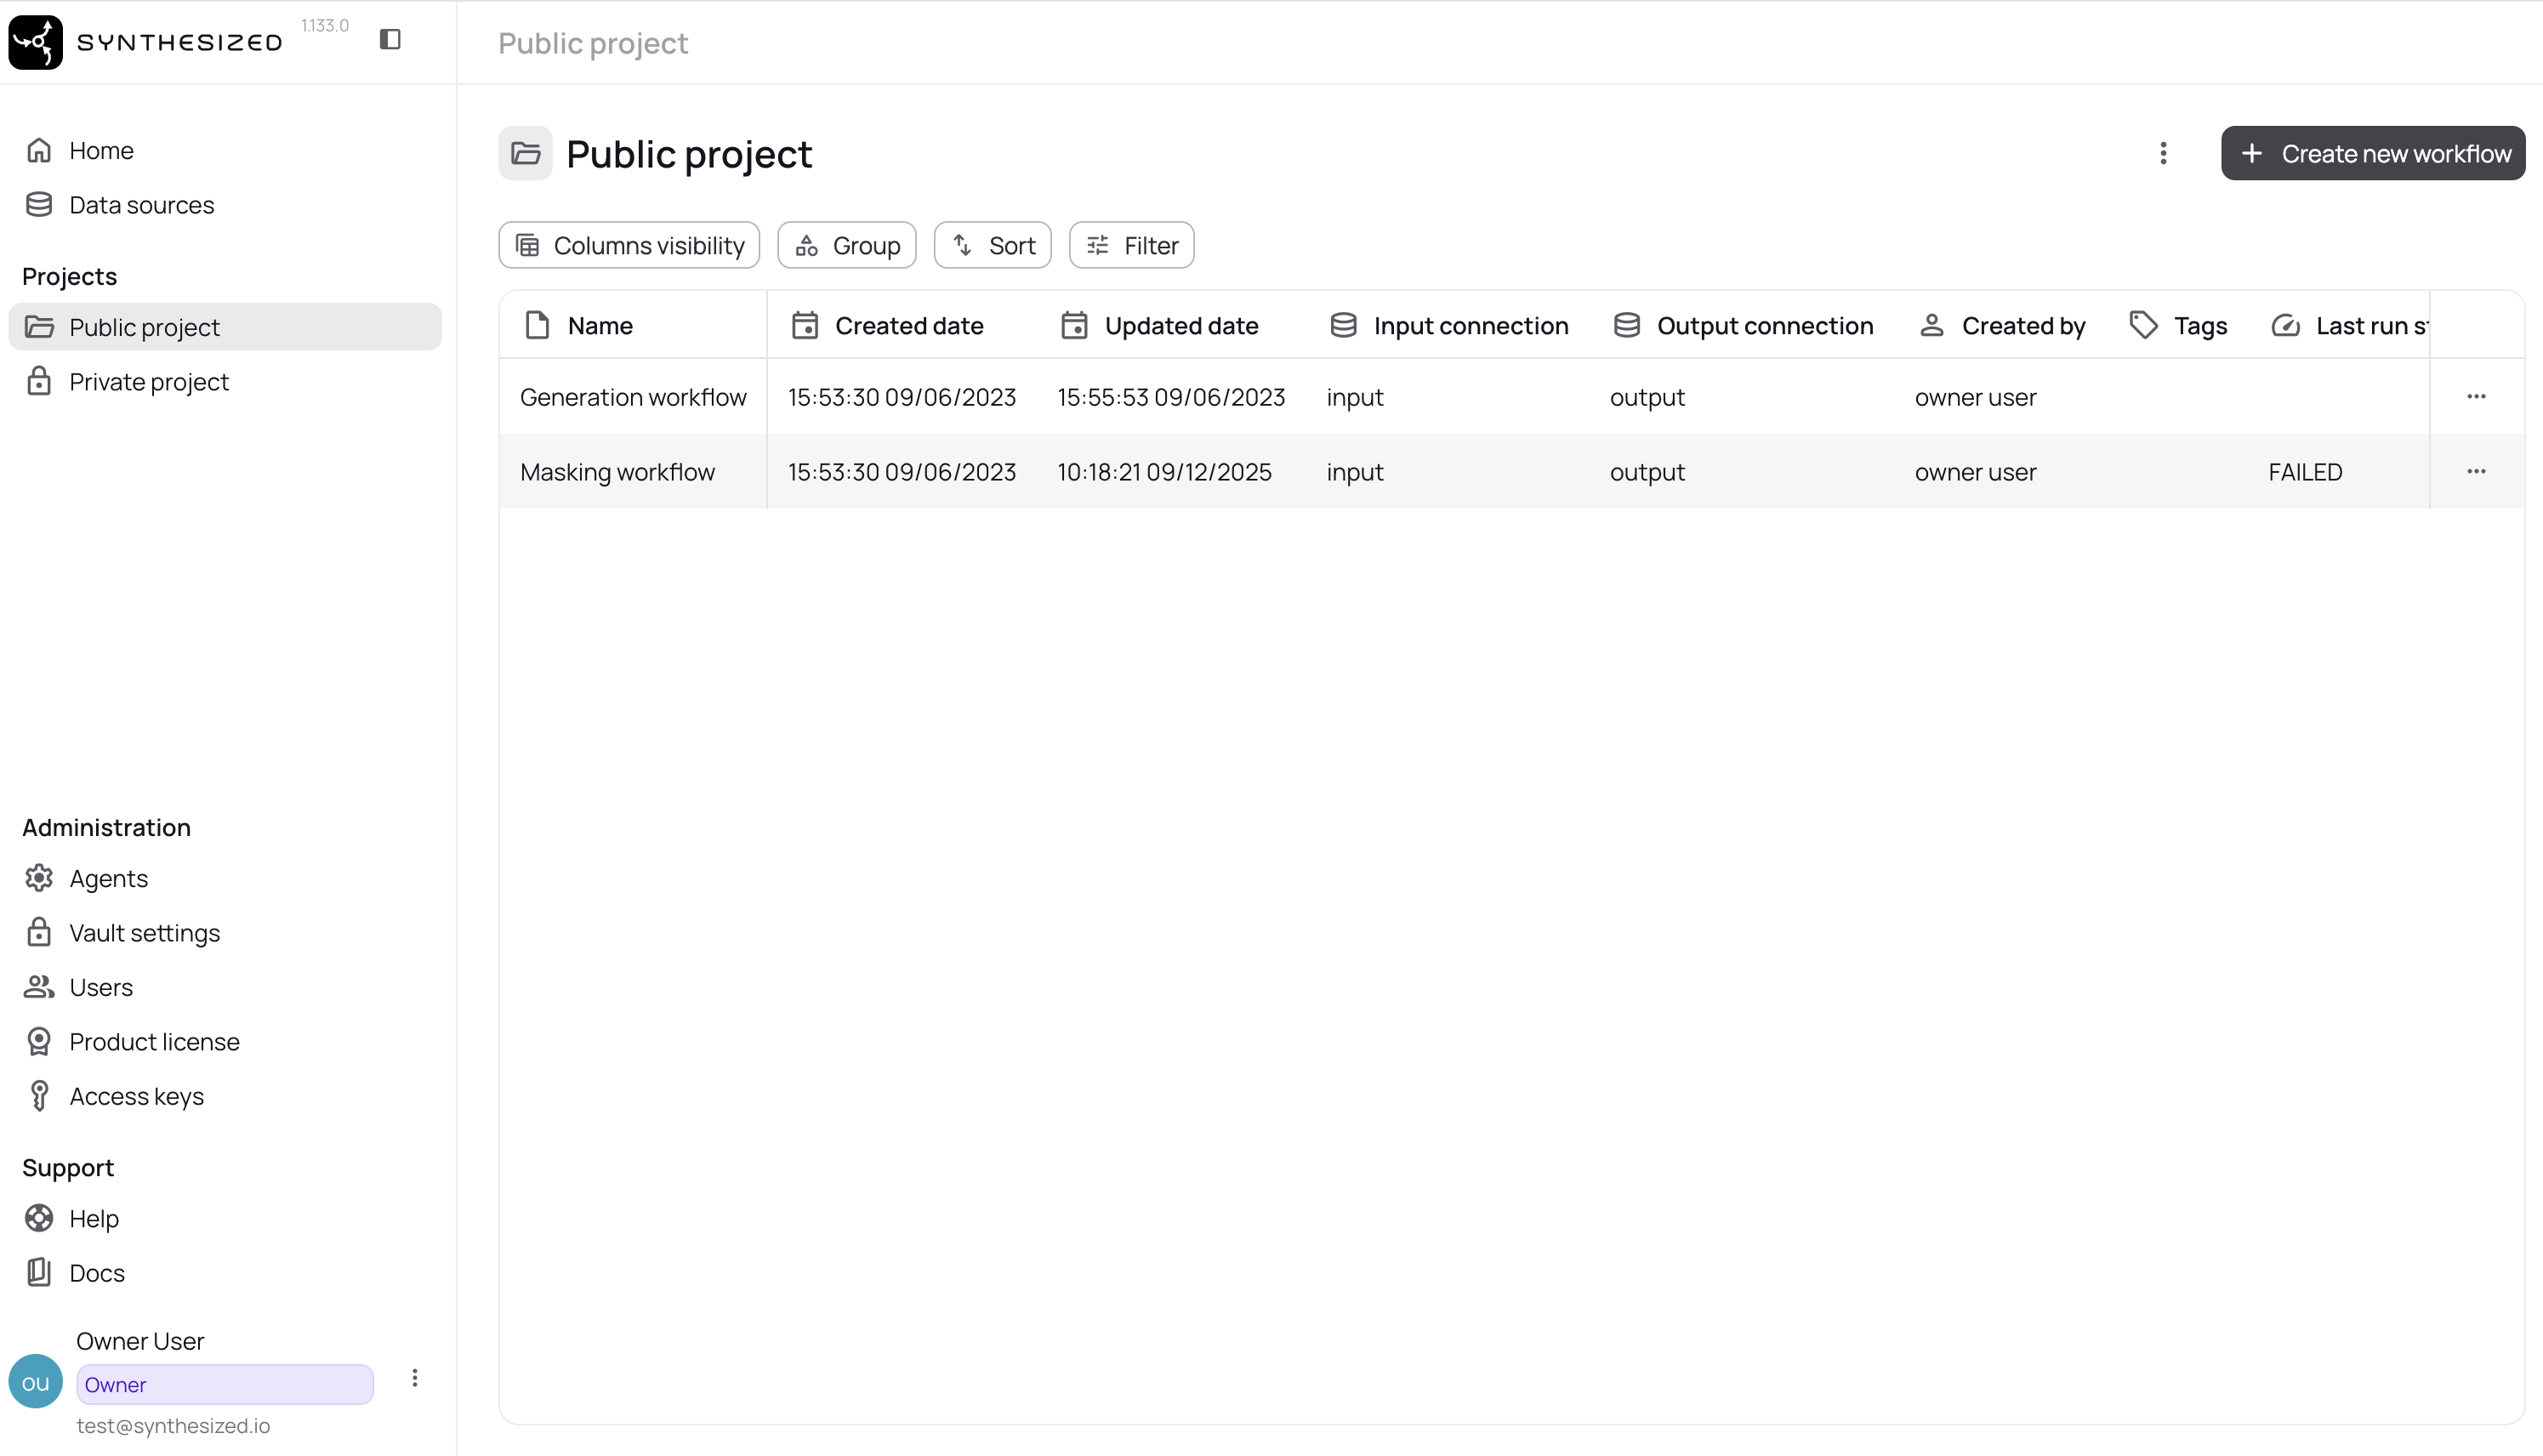The image size is (2543, 1456).
Task: Select the Agents gear icon
Action: 39,878
